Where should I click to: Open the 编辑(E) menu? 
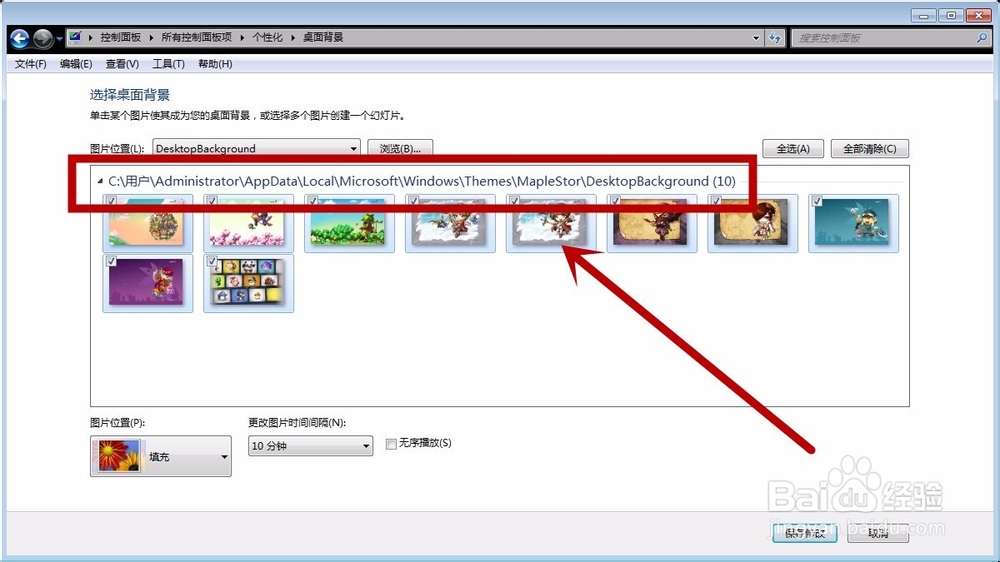coord(76,64)
